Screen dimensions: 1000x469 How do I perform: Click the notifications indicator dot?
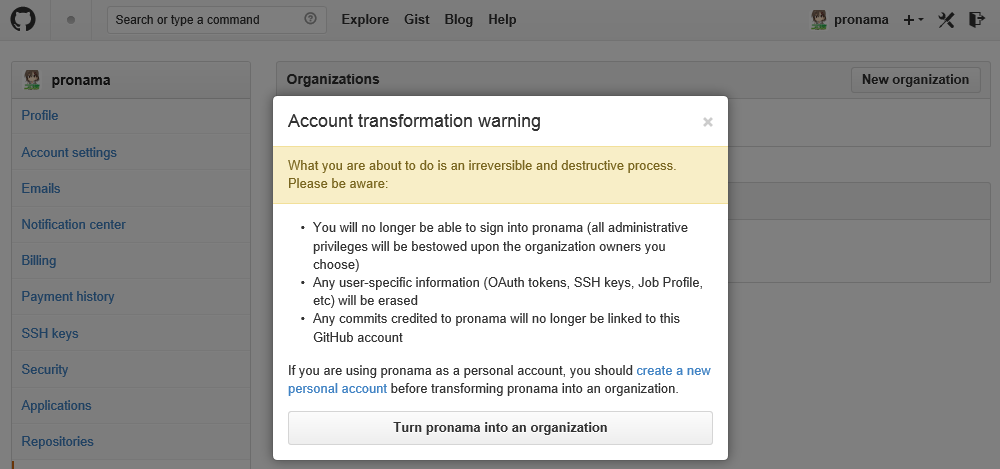point(70,19)
